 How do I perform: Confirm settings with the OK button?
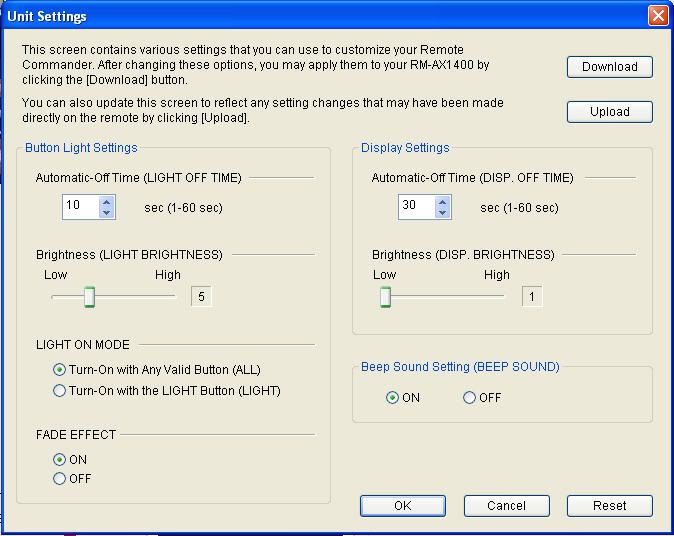403,505
